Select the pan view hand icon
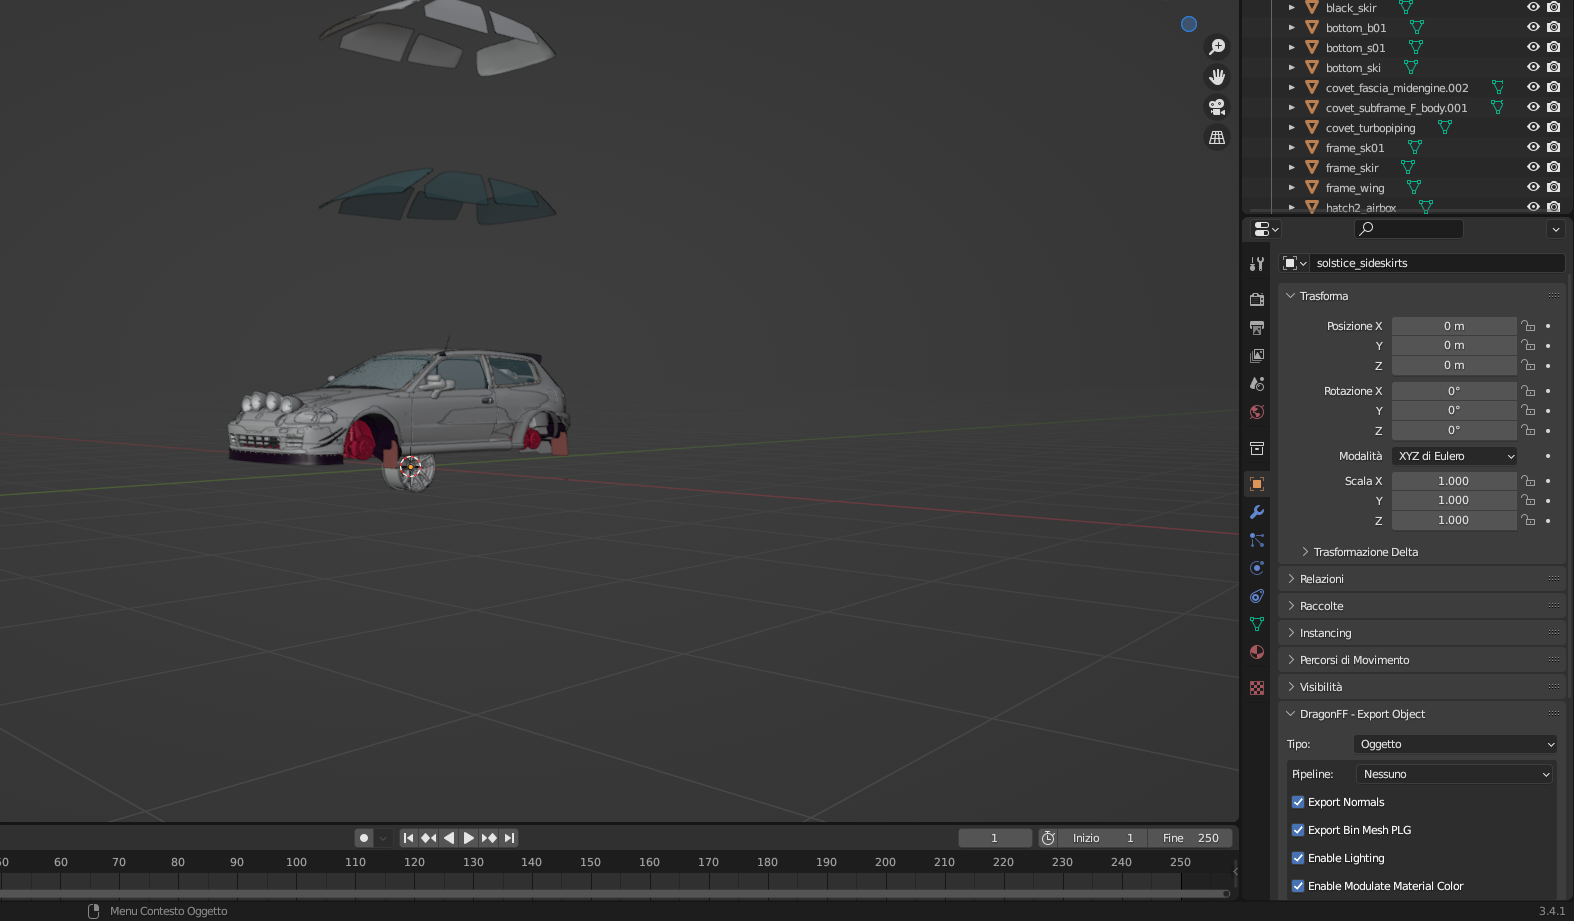This screenshot has width=1574, height=921. click(x=1217, y=77)
